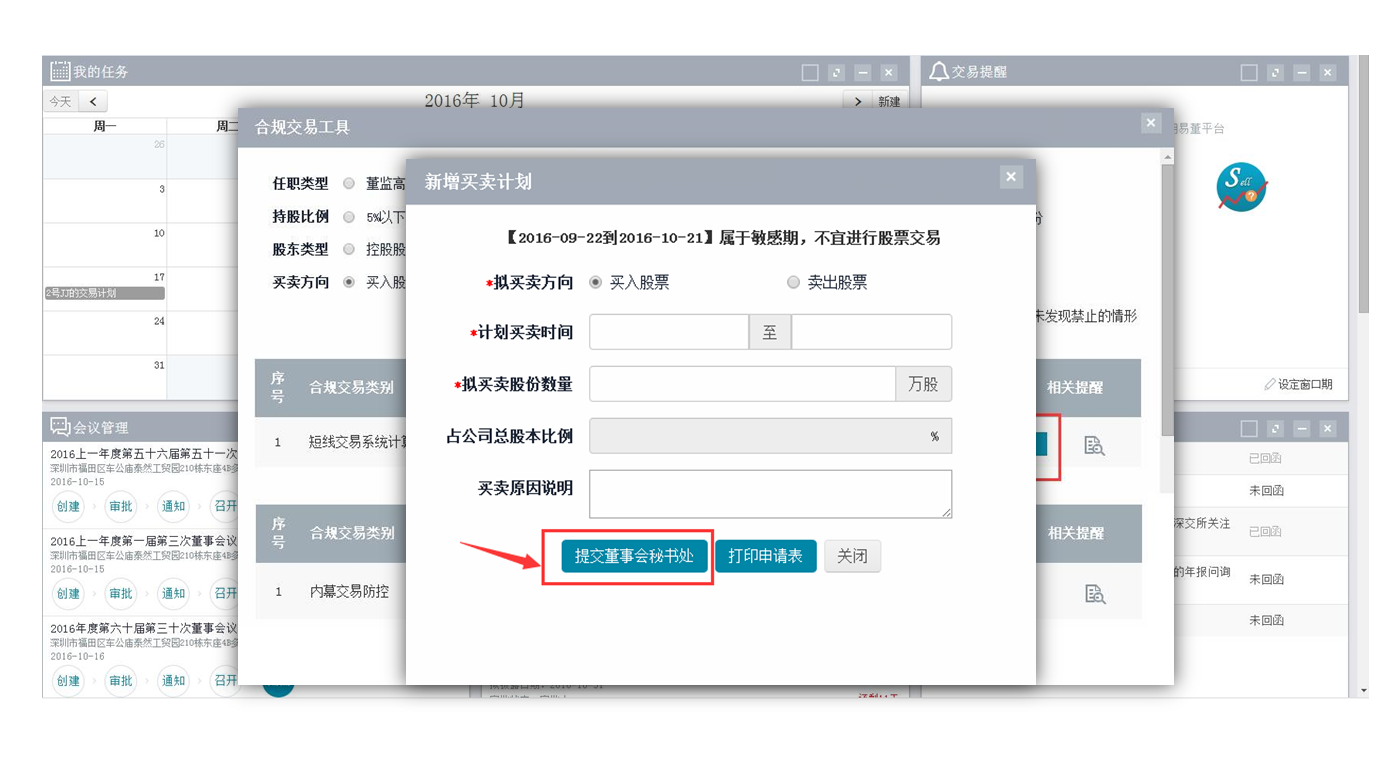This screenshot has height=767, width=1396.
Task: Click 审批 for 第六十届第三十次董事会议
Action: point(121,680)
